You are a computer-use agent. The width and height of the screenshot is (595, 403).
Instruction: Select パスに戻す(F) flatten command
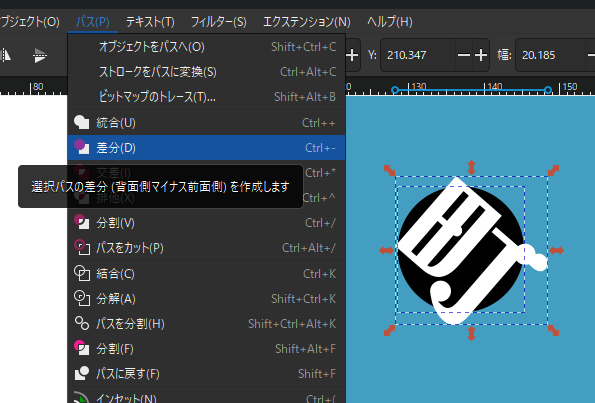click(x=206, y=374)
